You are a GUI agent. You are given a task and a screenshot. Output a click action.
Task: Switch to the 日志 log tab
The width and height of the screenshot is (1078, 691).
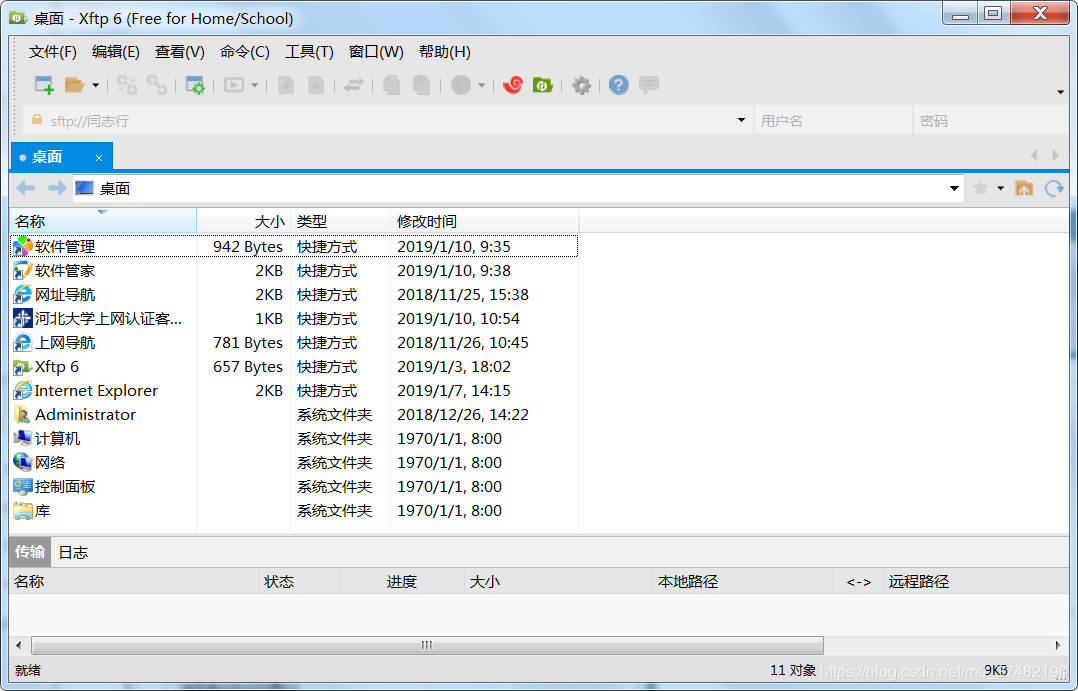73,553
